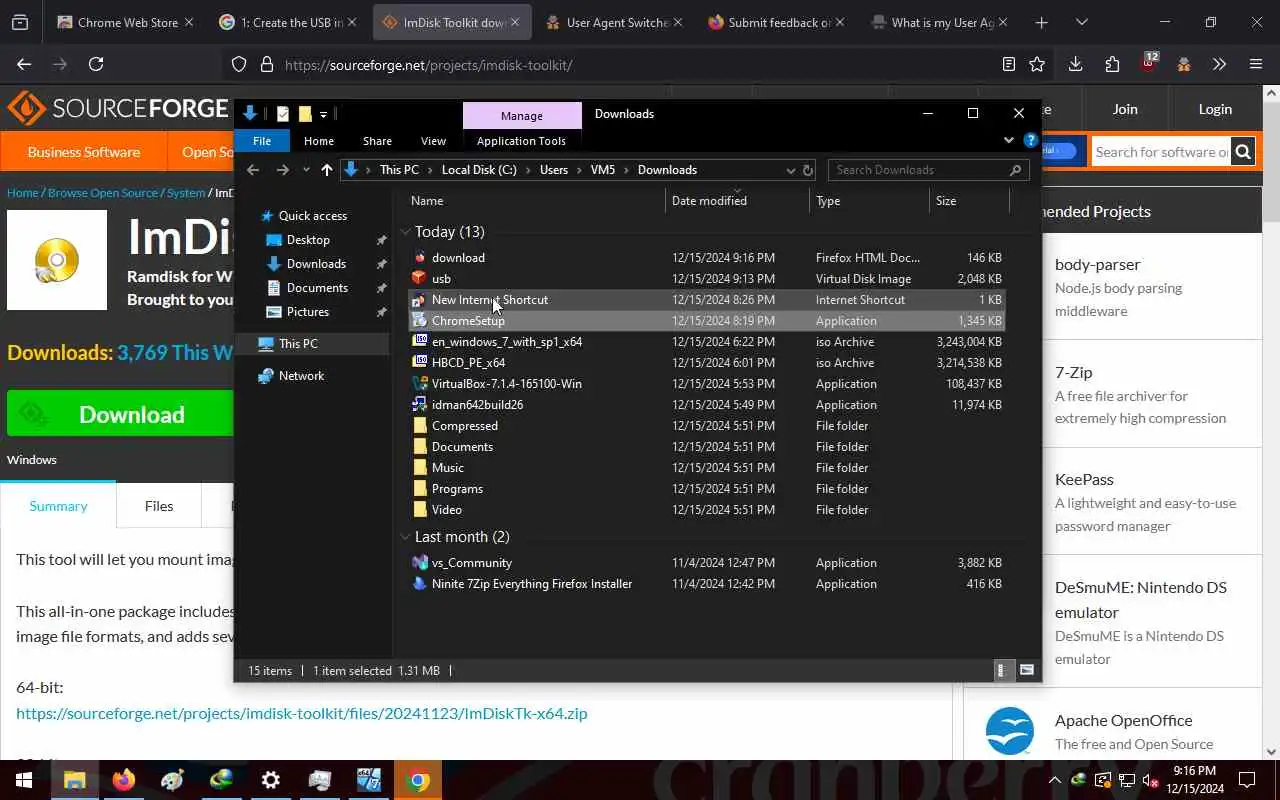Select This PC in navigation pane
This screenshot has height=800, width=1280.
298,344
